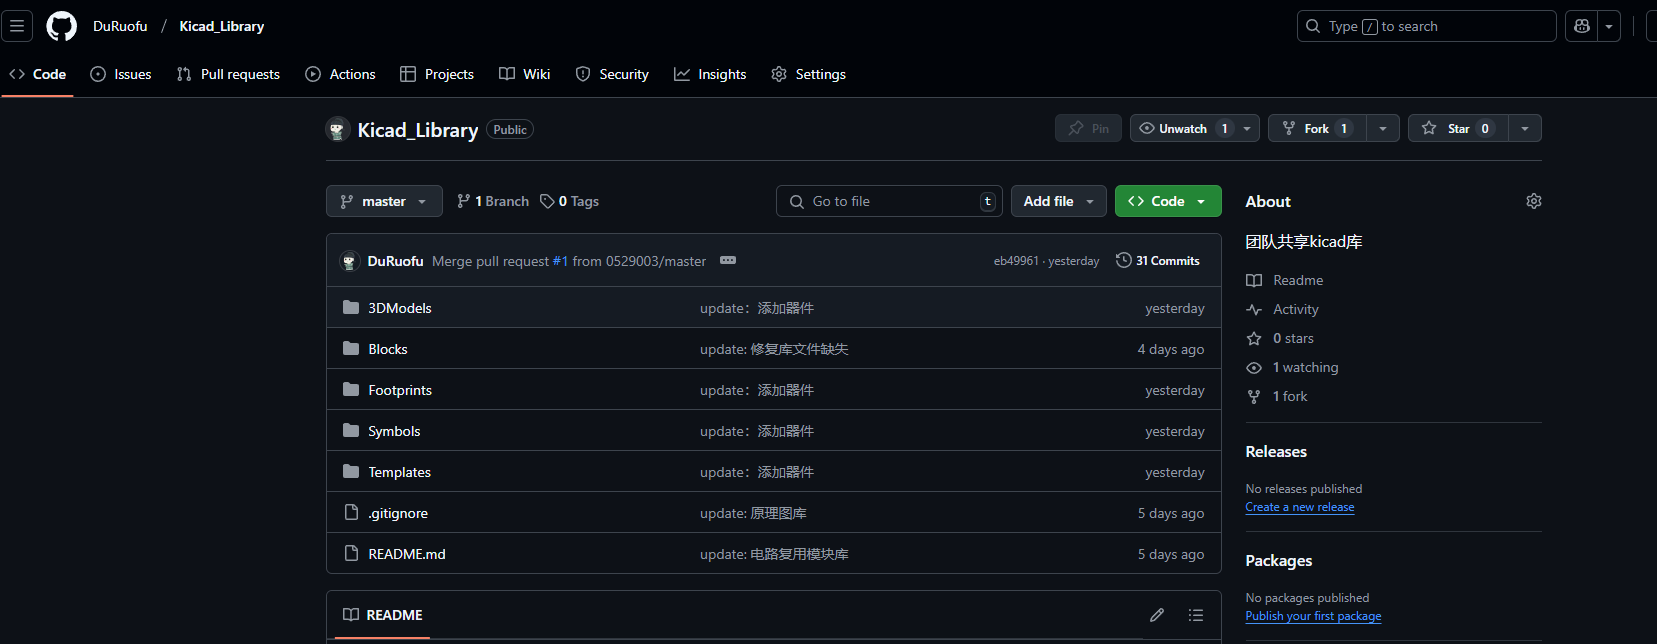Viewport: 1657px width, 644px height.
Task: Open the hamburger navigation menu
Action: point(17,26)
